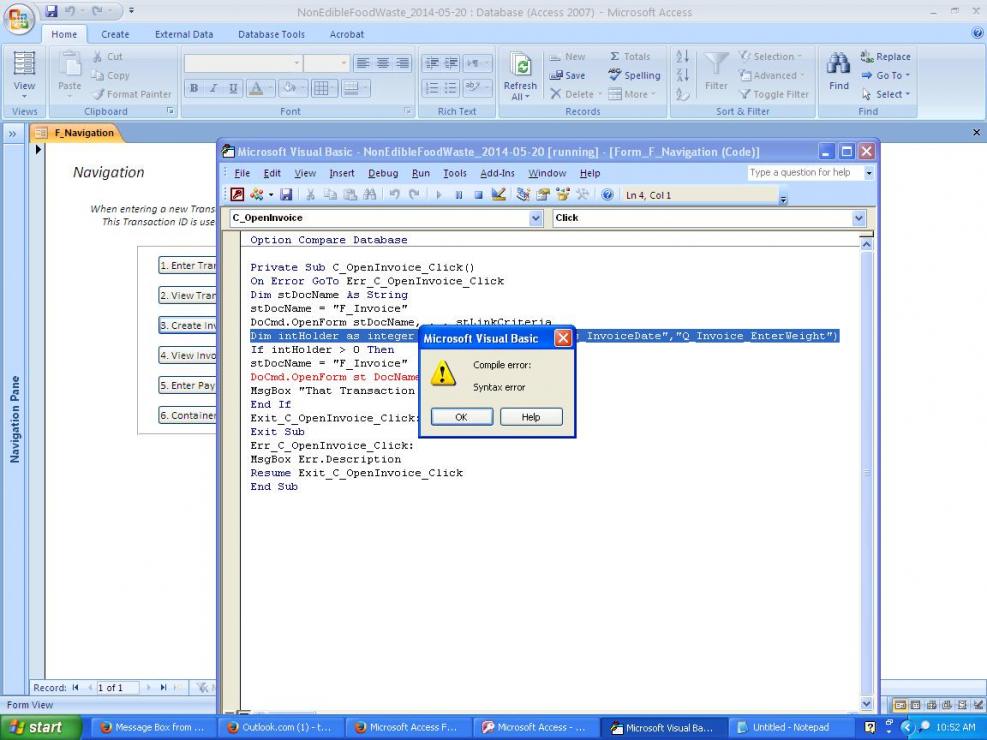Click the Copy icon in VB toolbar

(330, 195)
